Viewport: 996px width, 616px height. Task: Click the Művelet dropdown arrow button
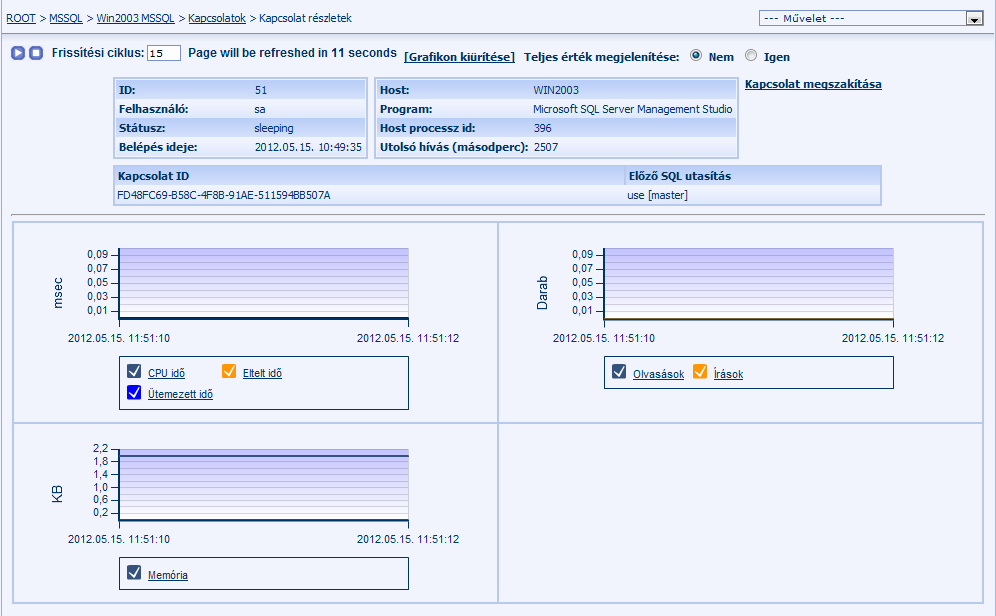click(x=973, y=18)
